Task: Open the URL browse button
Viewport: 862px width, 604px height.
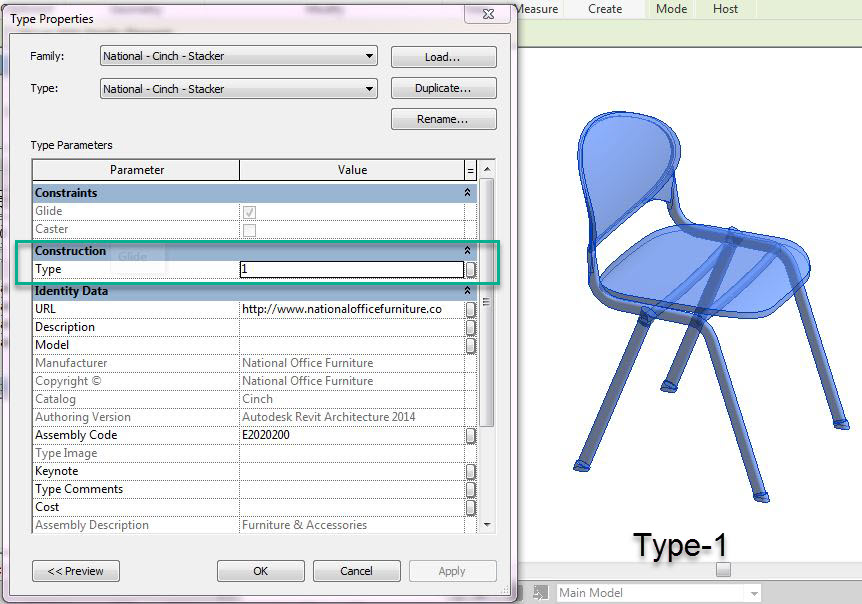Action: (470, 308)
